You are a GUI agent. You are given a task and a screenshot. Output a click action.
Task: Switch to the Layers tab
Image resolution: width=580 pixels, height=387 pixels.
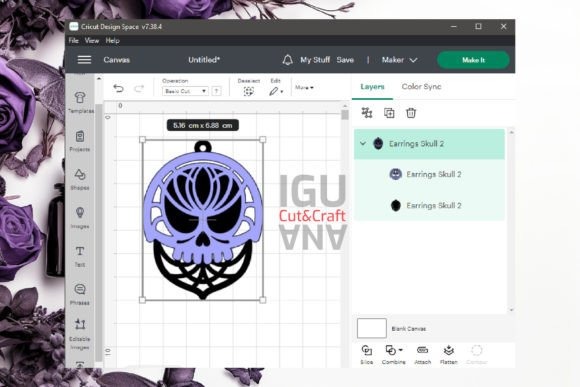click(372, 87)
